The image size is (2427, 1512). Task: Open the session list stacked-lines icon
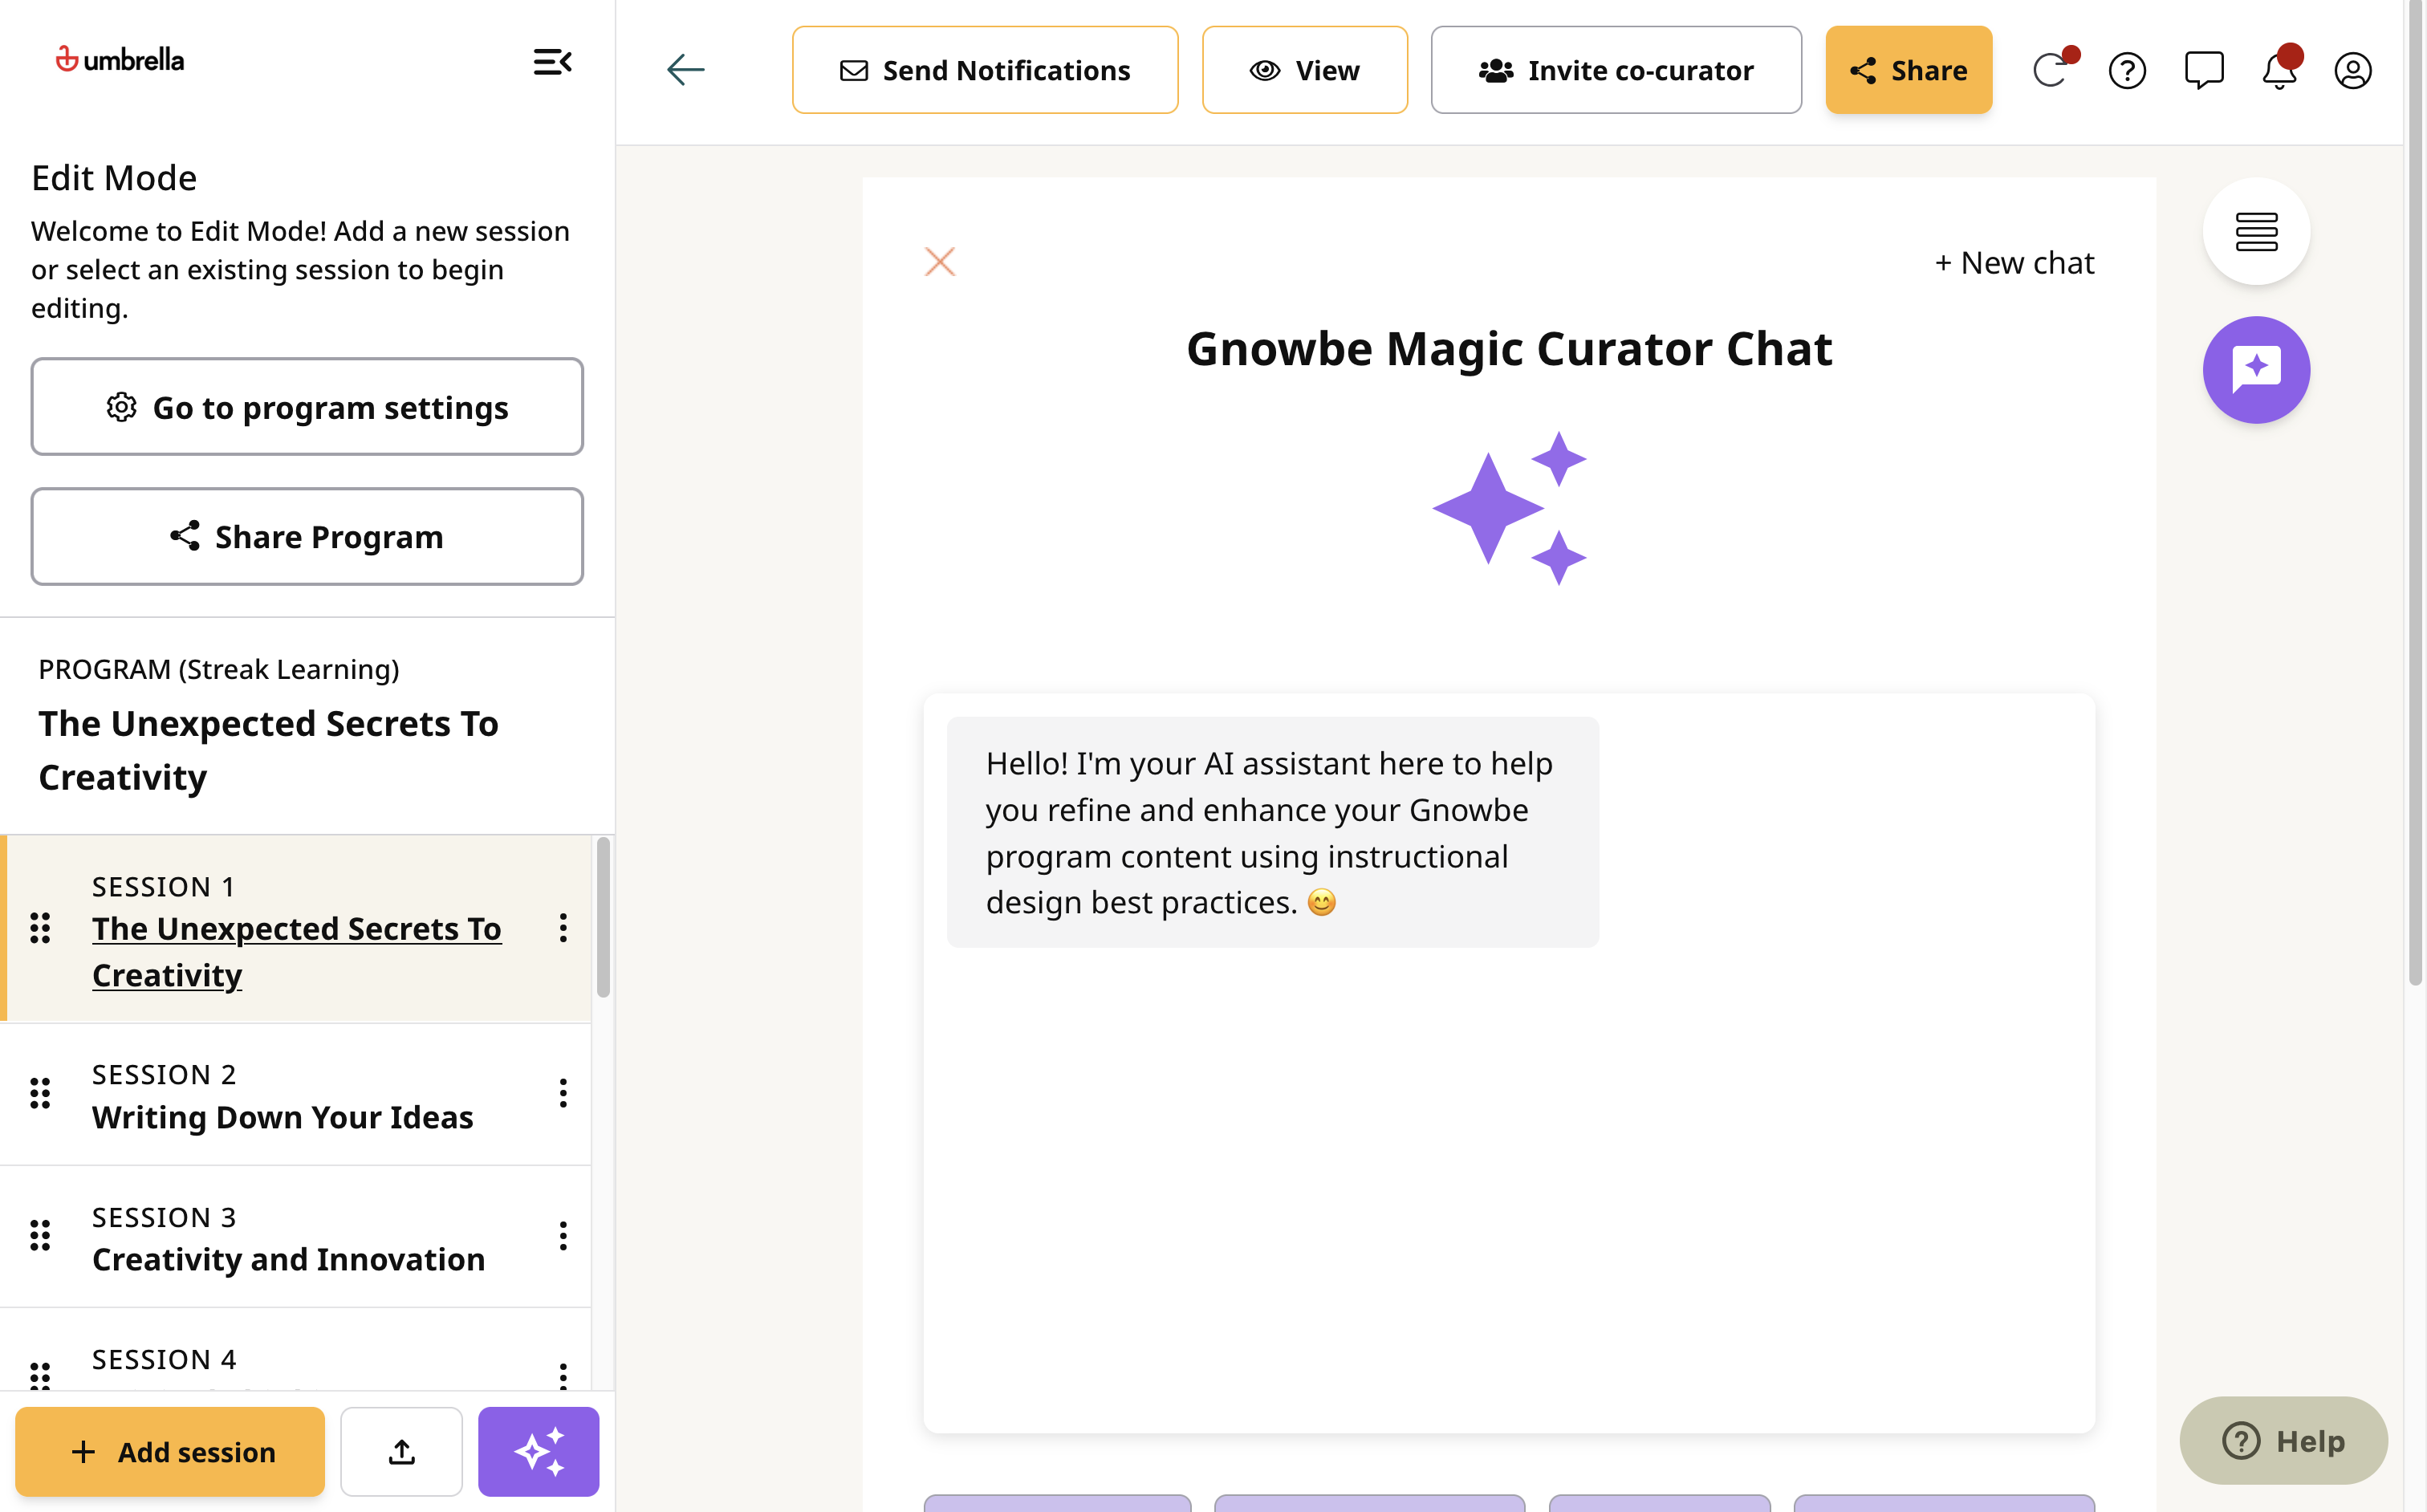pos(2256,231)
